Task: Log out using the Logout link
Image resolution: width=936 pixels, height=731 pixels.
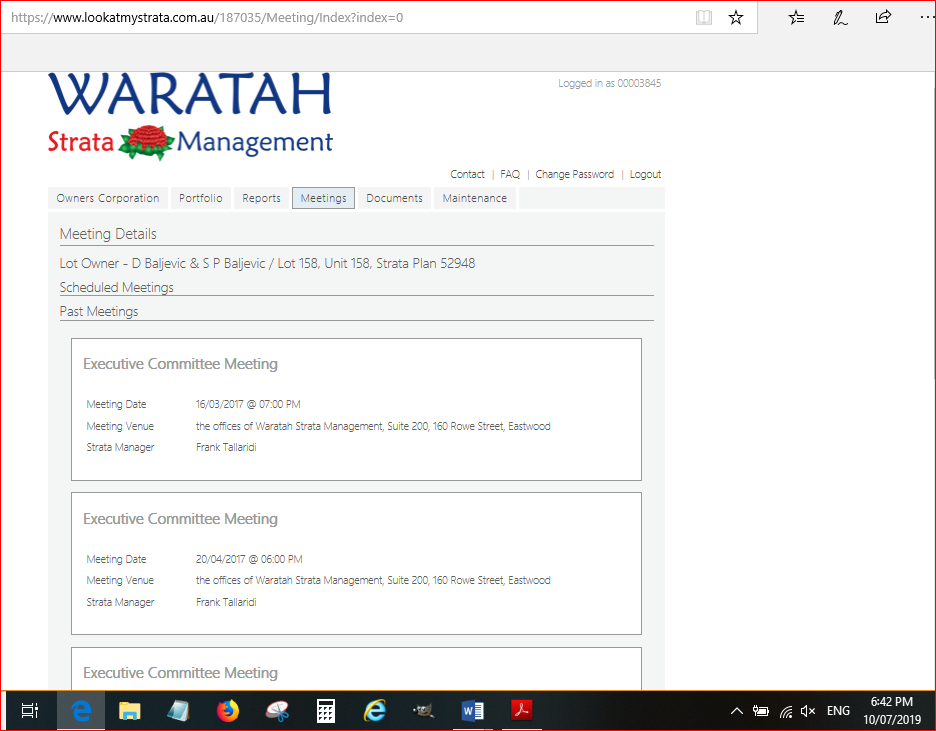Action: [645, 174]
